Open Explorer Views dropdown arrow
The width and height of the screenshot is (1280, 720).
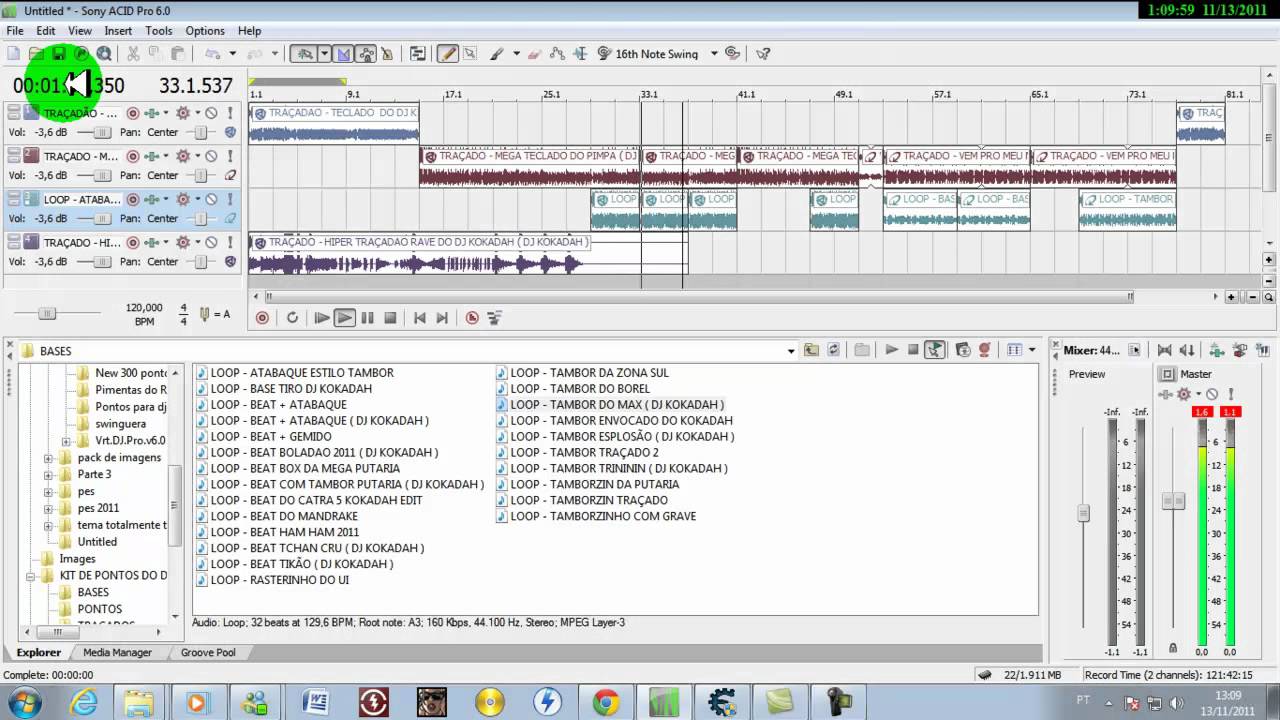coord(1032,350)
